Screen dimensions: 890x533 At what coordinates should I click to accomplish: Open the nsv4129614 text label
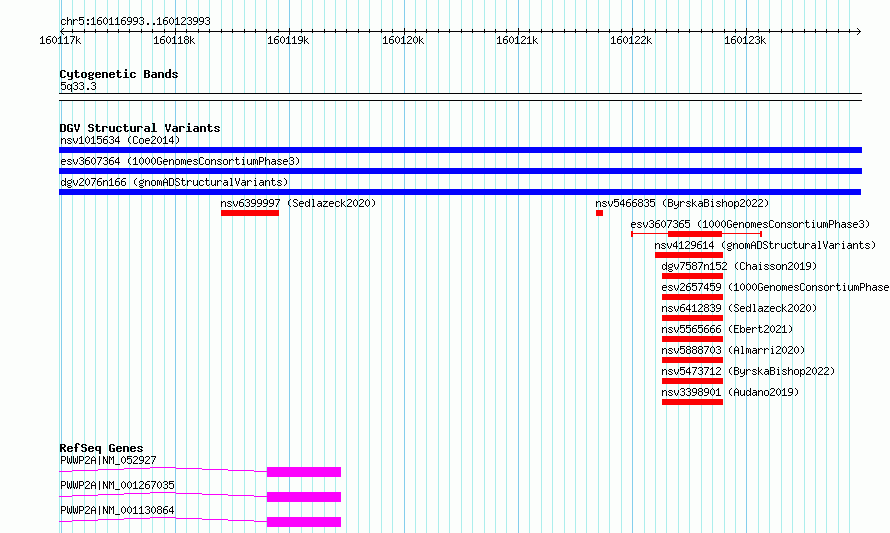coord(684,245)
